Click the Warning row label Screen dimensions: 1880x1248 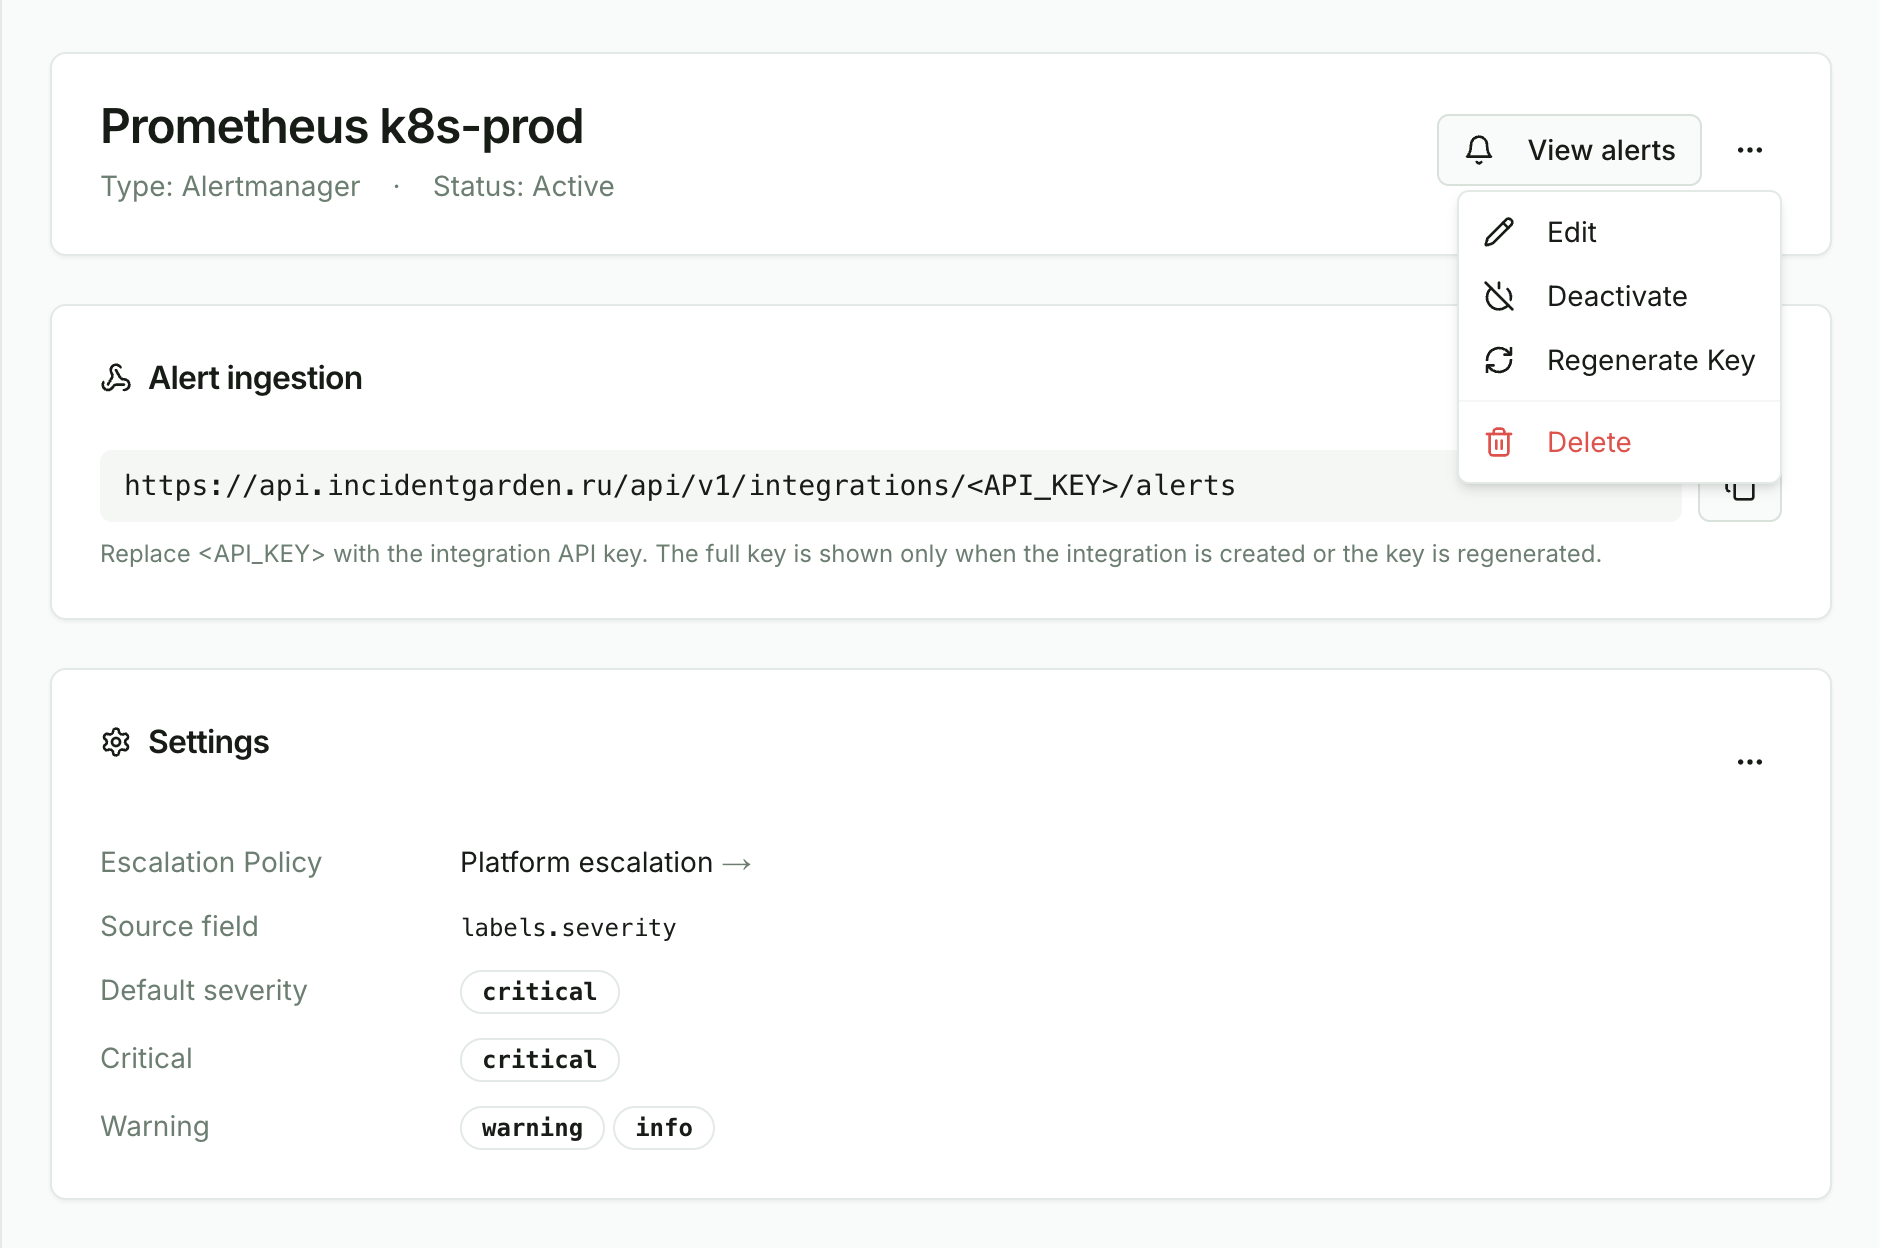click(x=155, y=1126)
